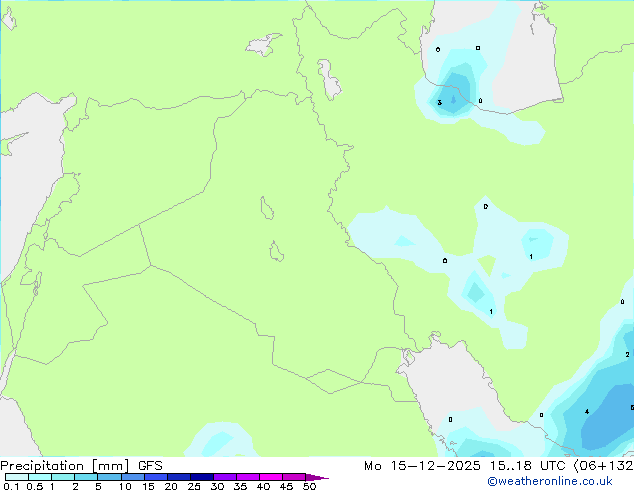The height and width of the screenshot is (490, 634).
Task: Select the 40–45 mm magenta legend swatch
Action: point(271,477)
